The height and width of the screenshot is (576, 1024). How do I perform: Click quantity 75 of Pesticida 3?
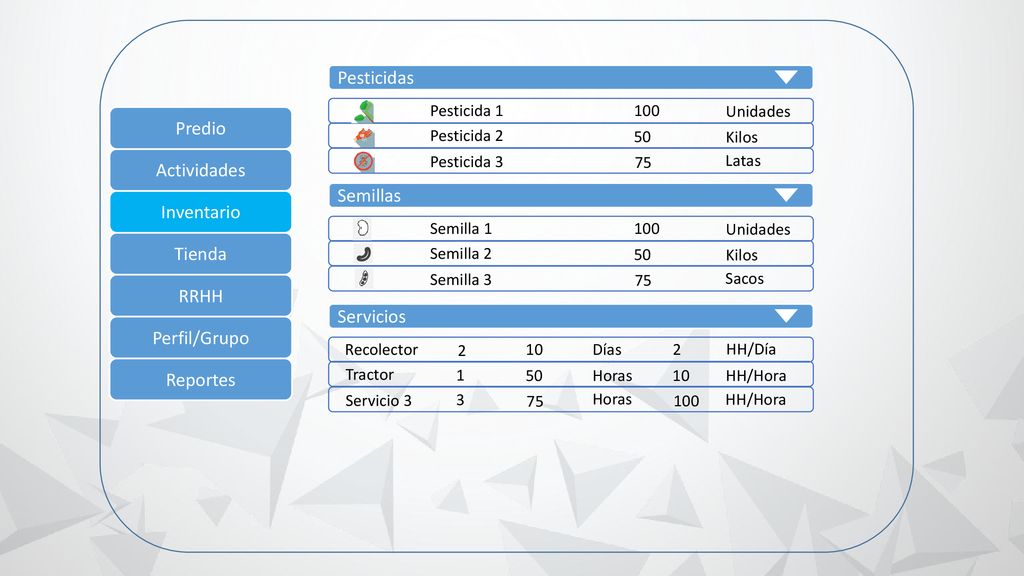pos(643,162)
